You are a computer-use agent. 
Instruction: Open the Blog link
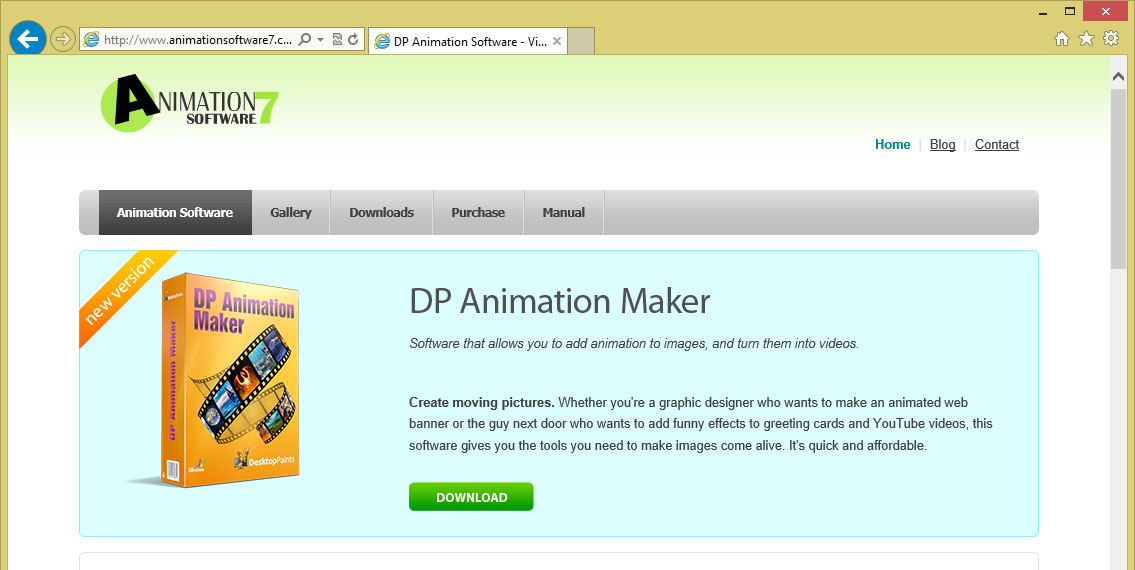[942, 144]
